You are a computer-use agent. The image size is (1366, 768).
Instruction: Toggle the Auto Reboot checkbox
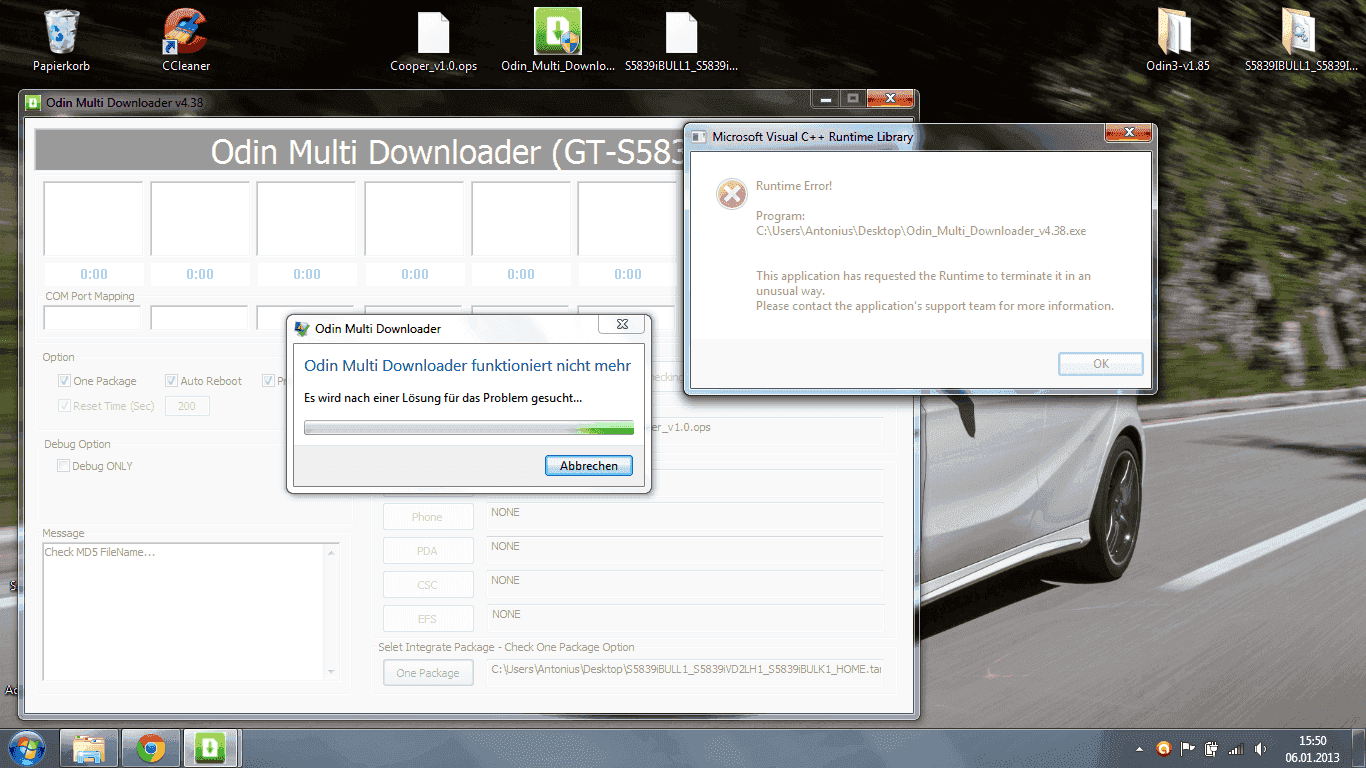(172, 381)
